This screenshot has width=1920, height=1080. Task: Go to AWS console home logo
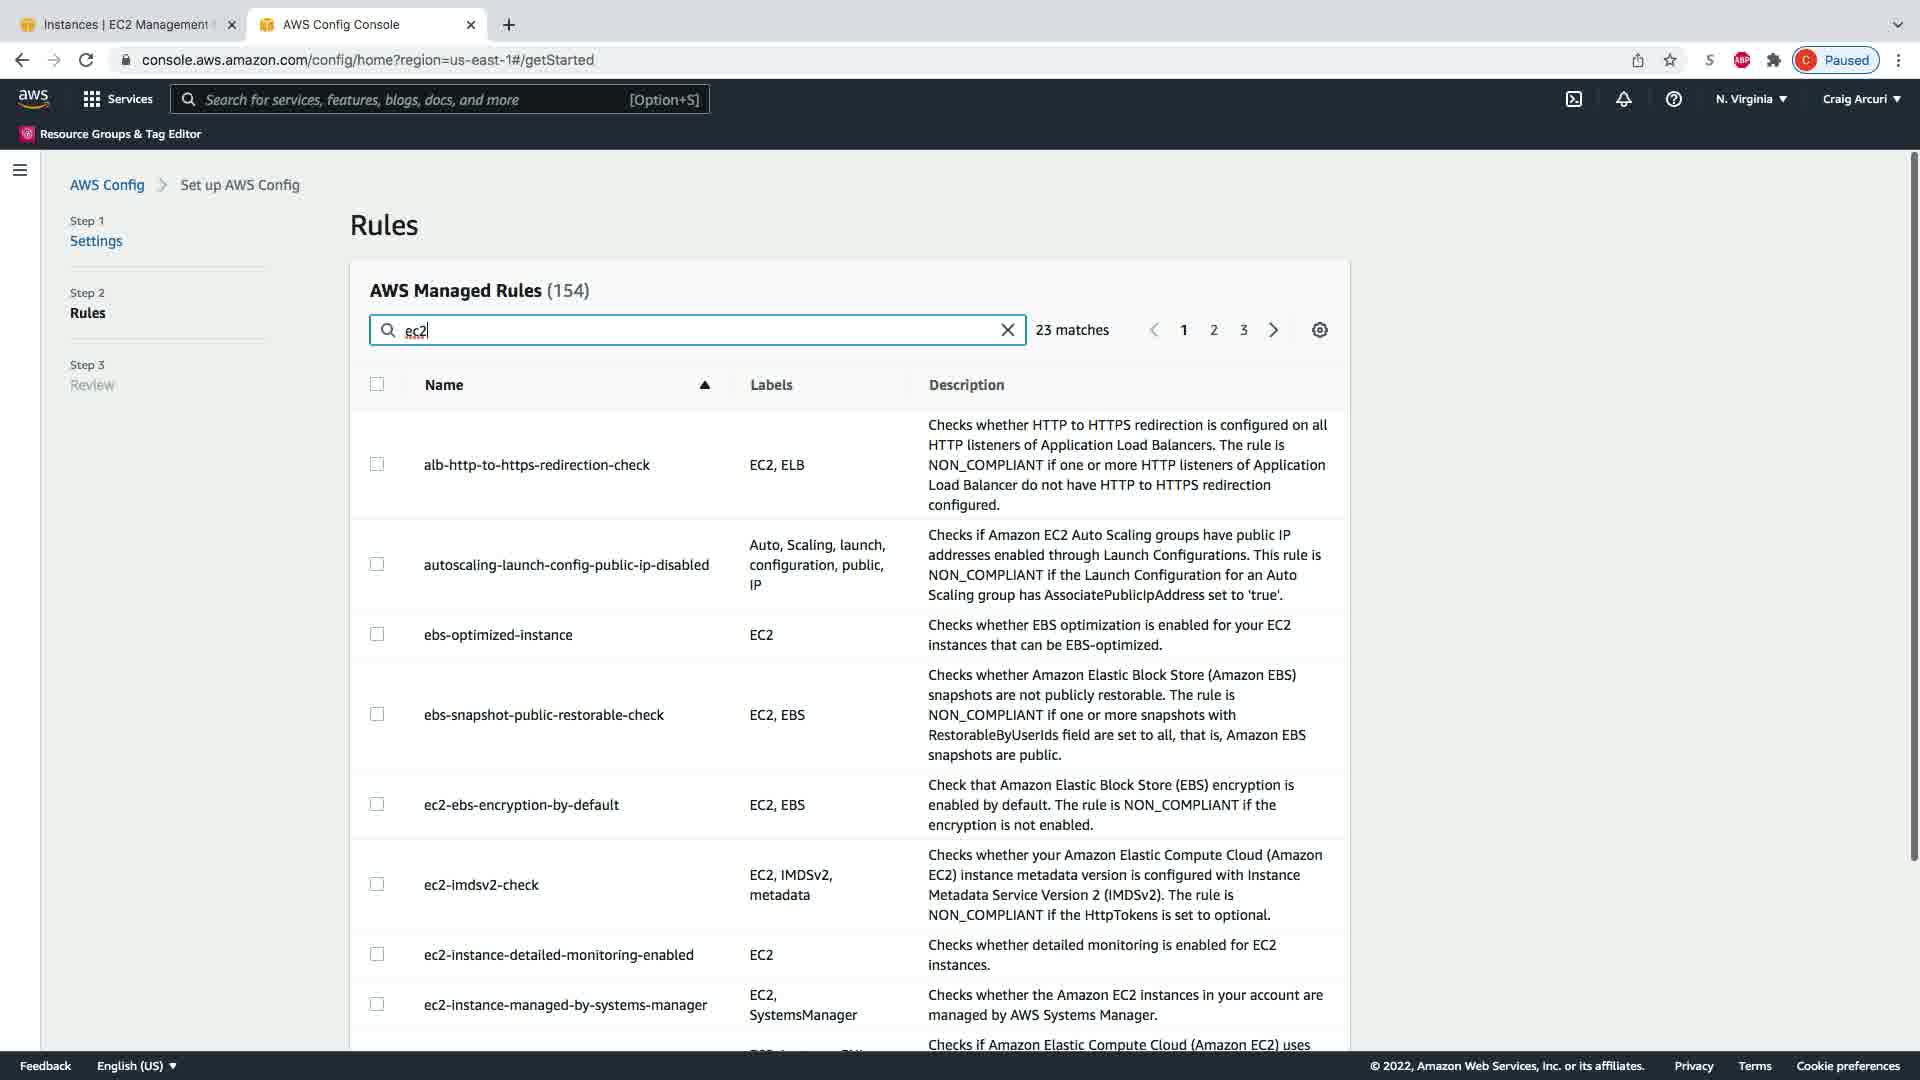(33, 98)
